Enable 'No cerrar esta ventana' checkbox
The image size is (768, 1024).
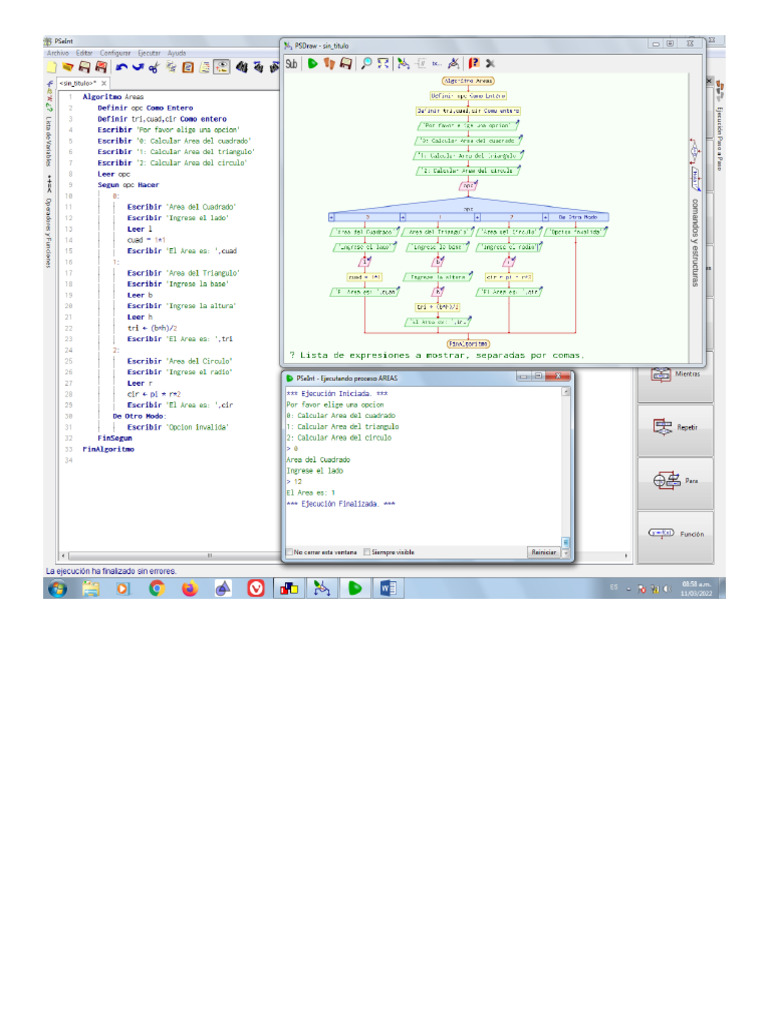tap(290, 552)
